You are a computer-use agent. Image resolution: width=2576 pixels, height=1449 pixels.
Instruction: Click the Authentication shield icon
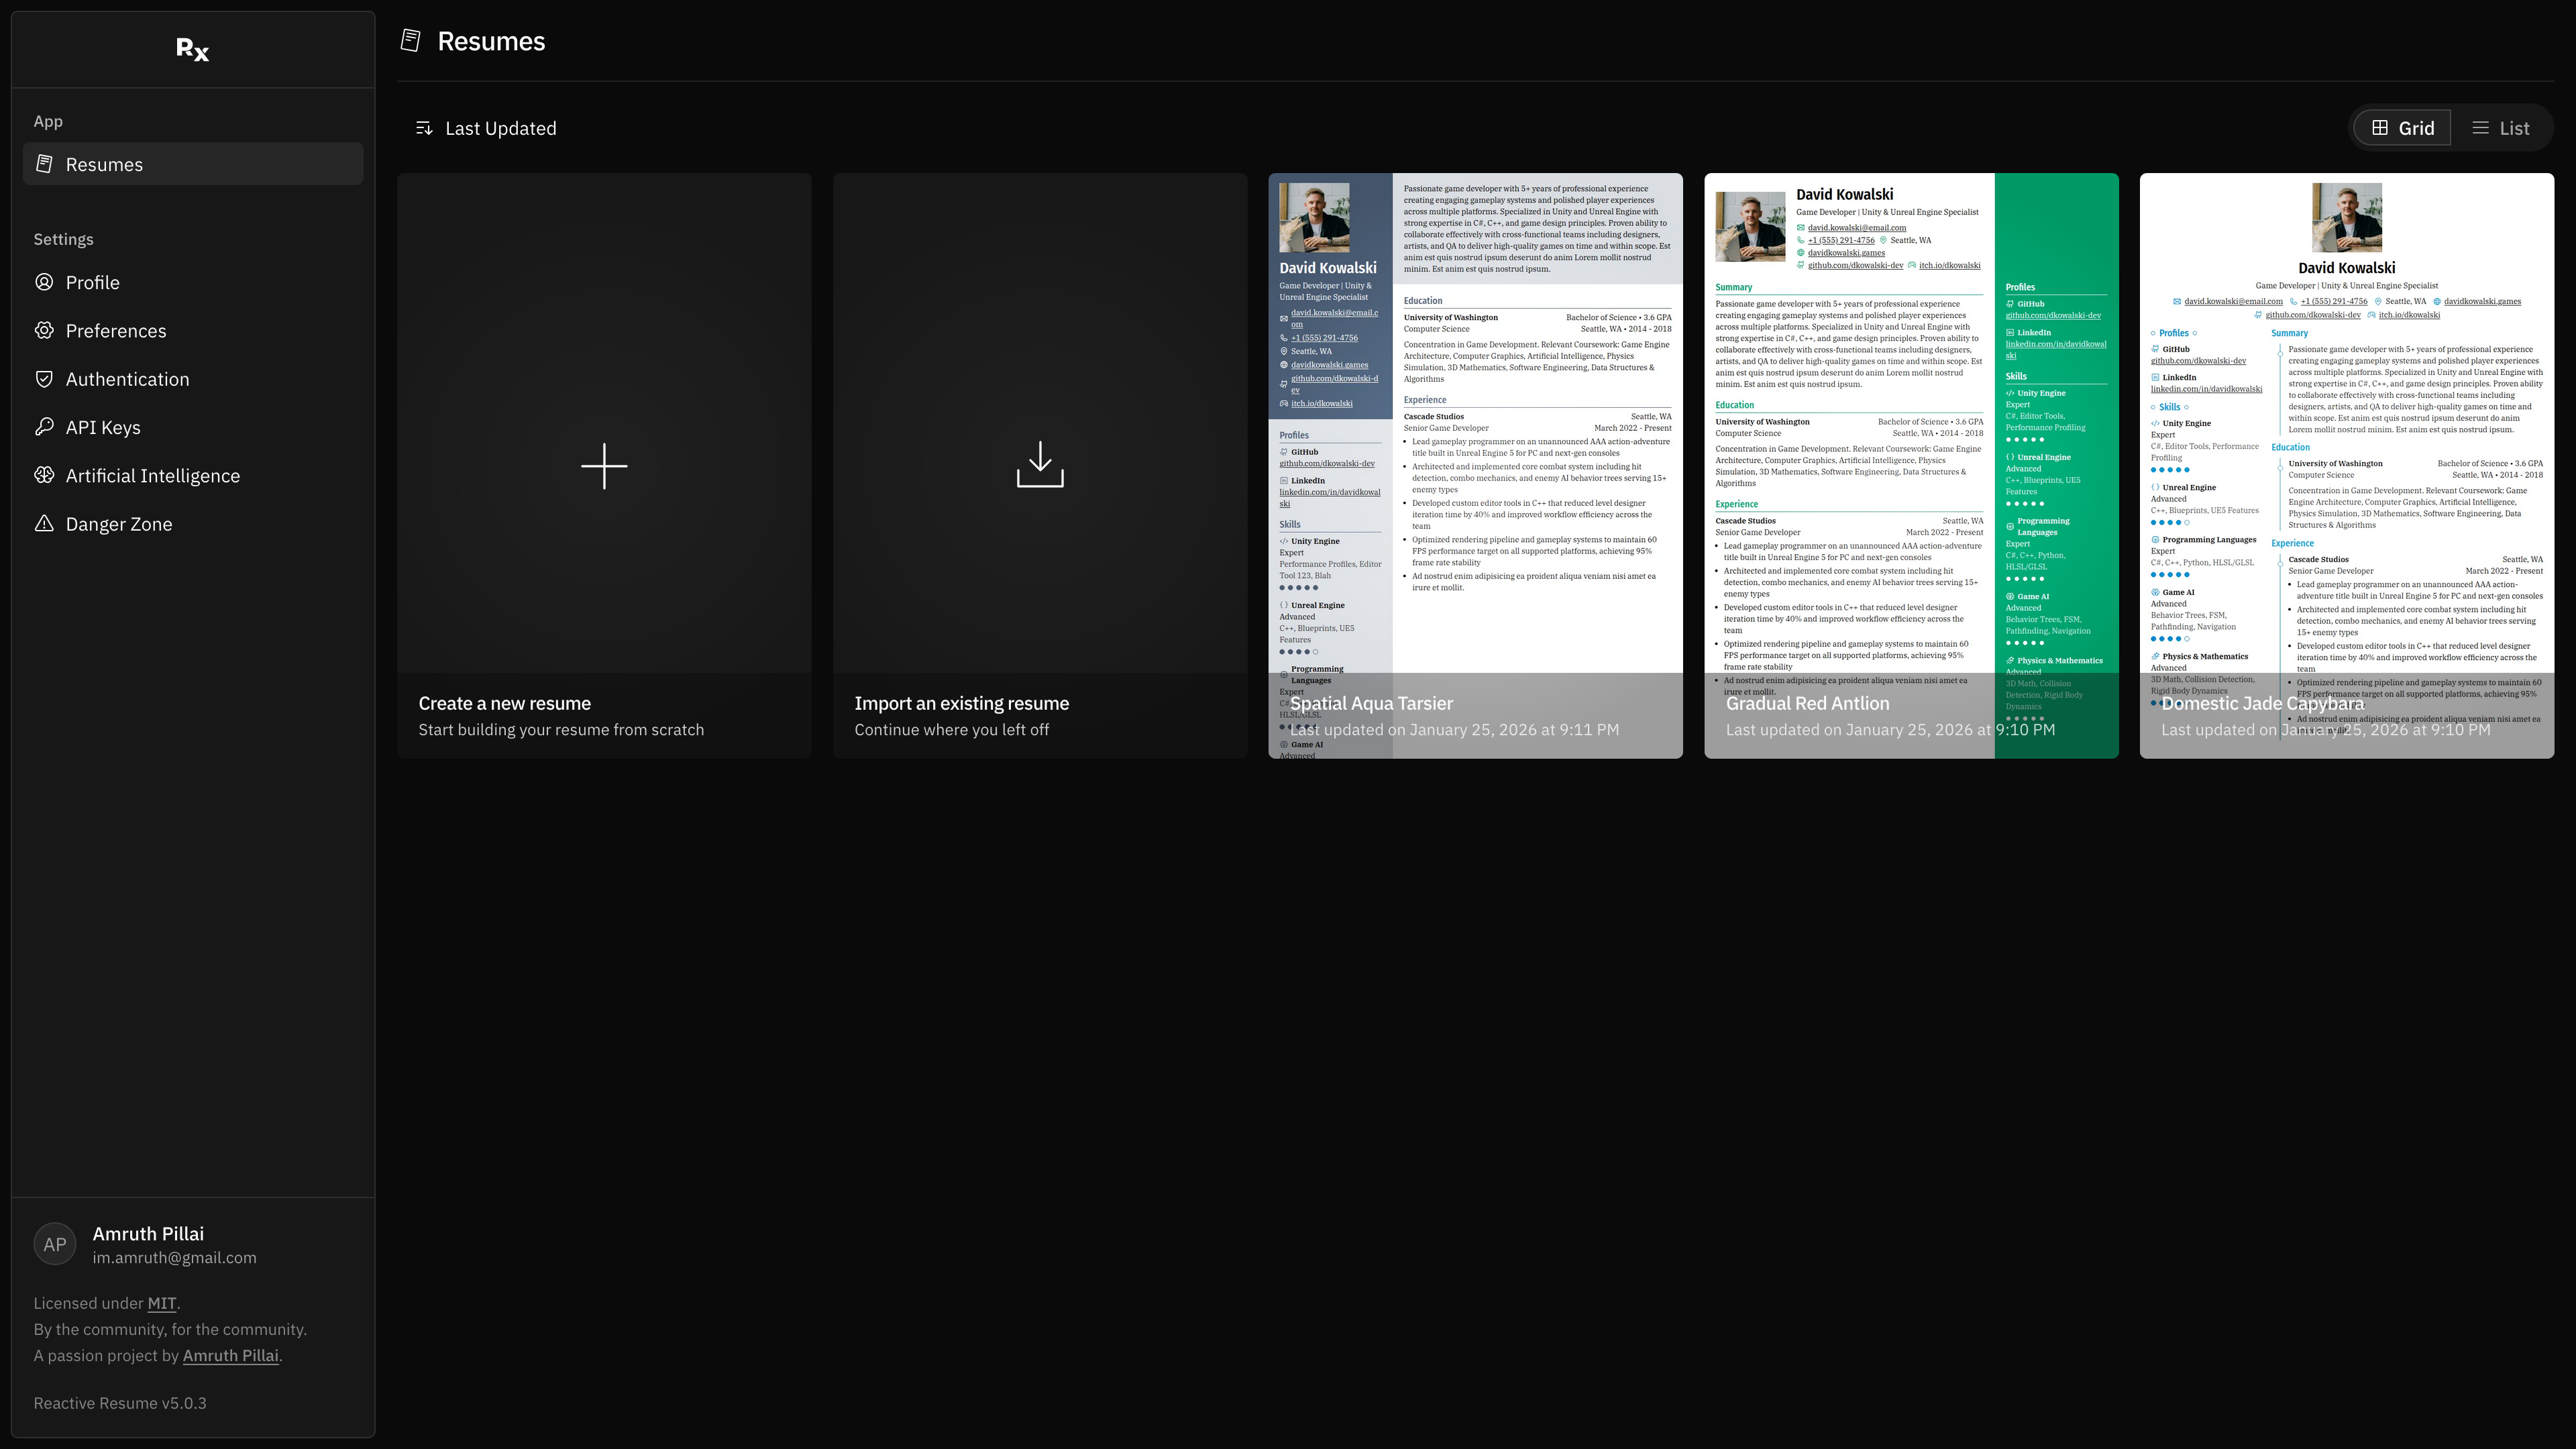click(x=44, y=378)
